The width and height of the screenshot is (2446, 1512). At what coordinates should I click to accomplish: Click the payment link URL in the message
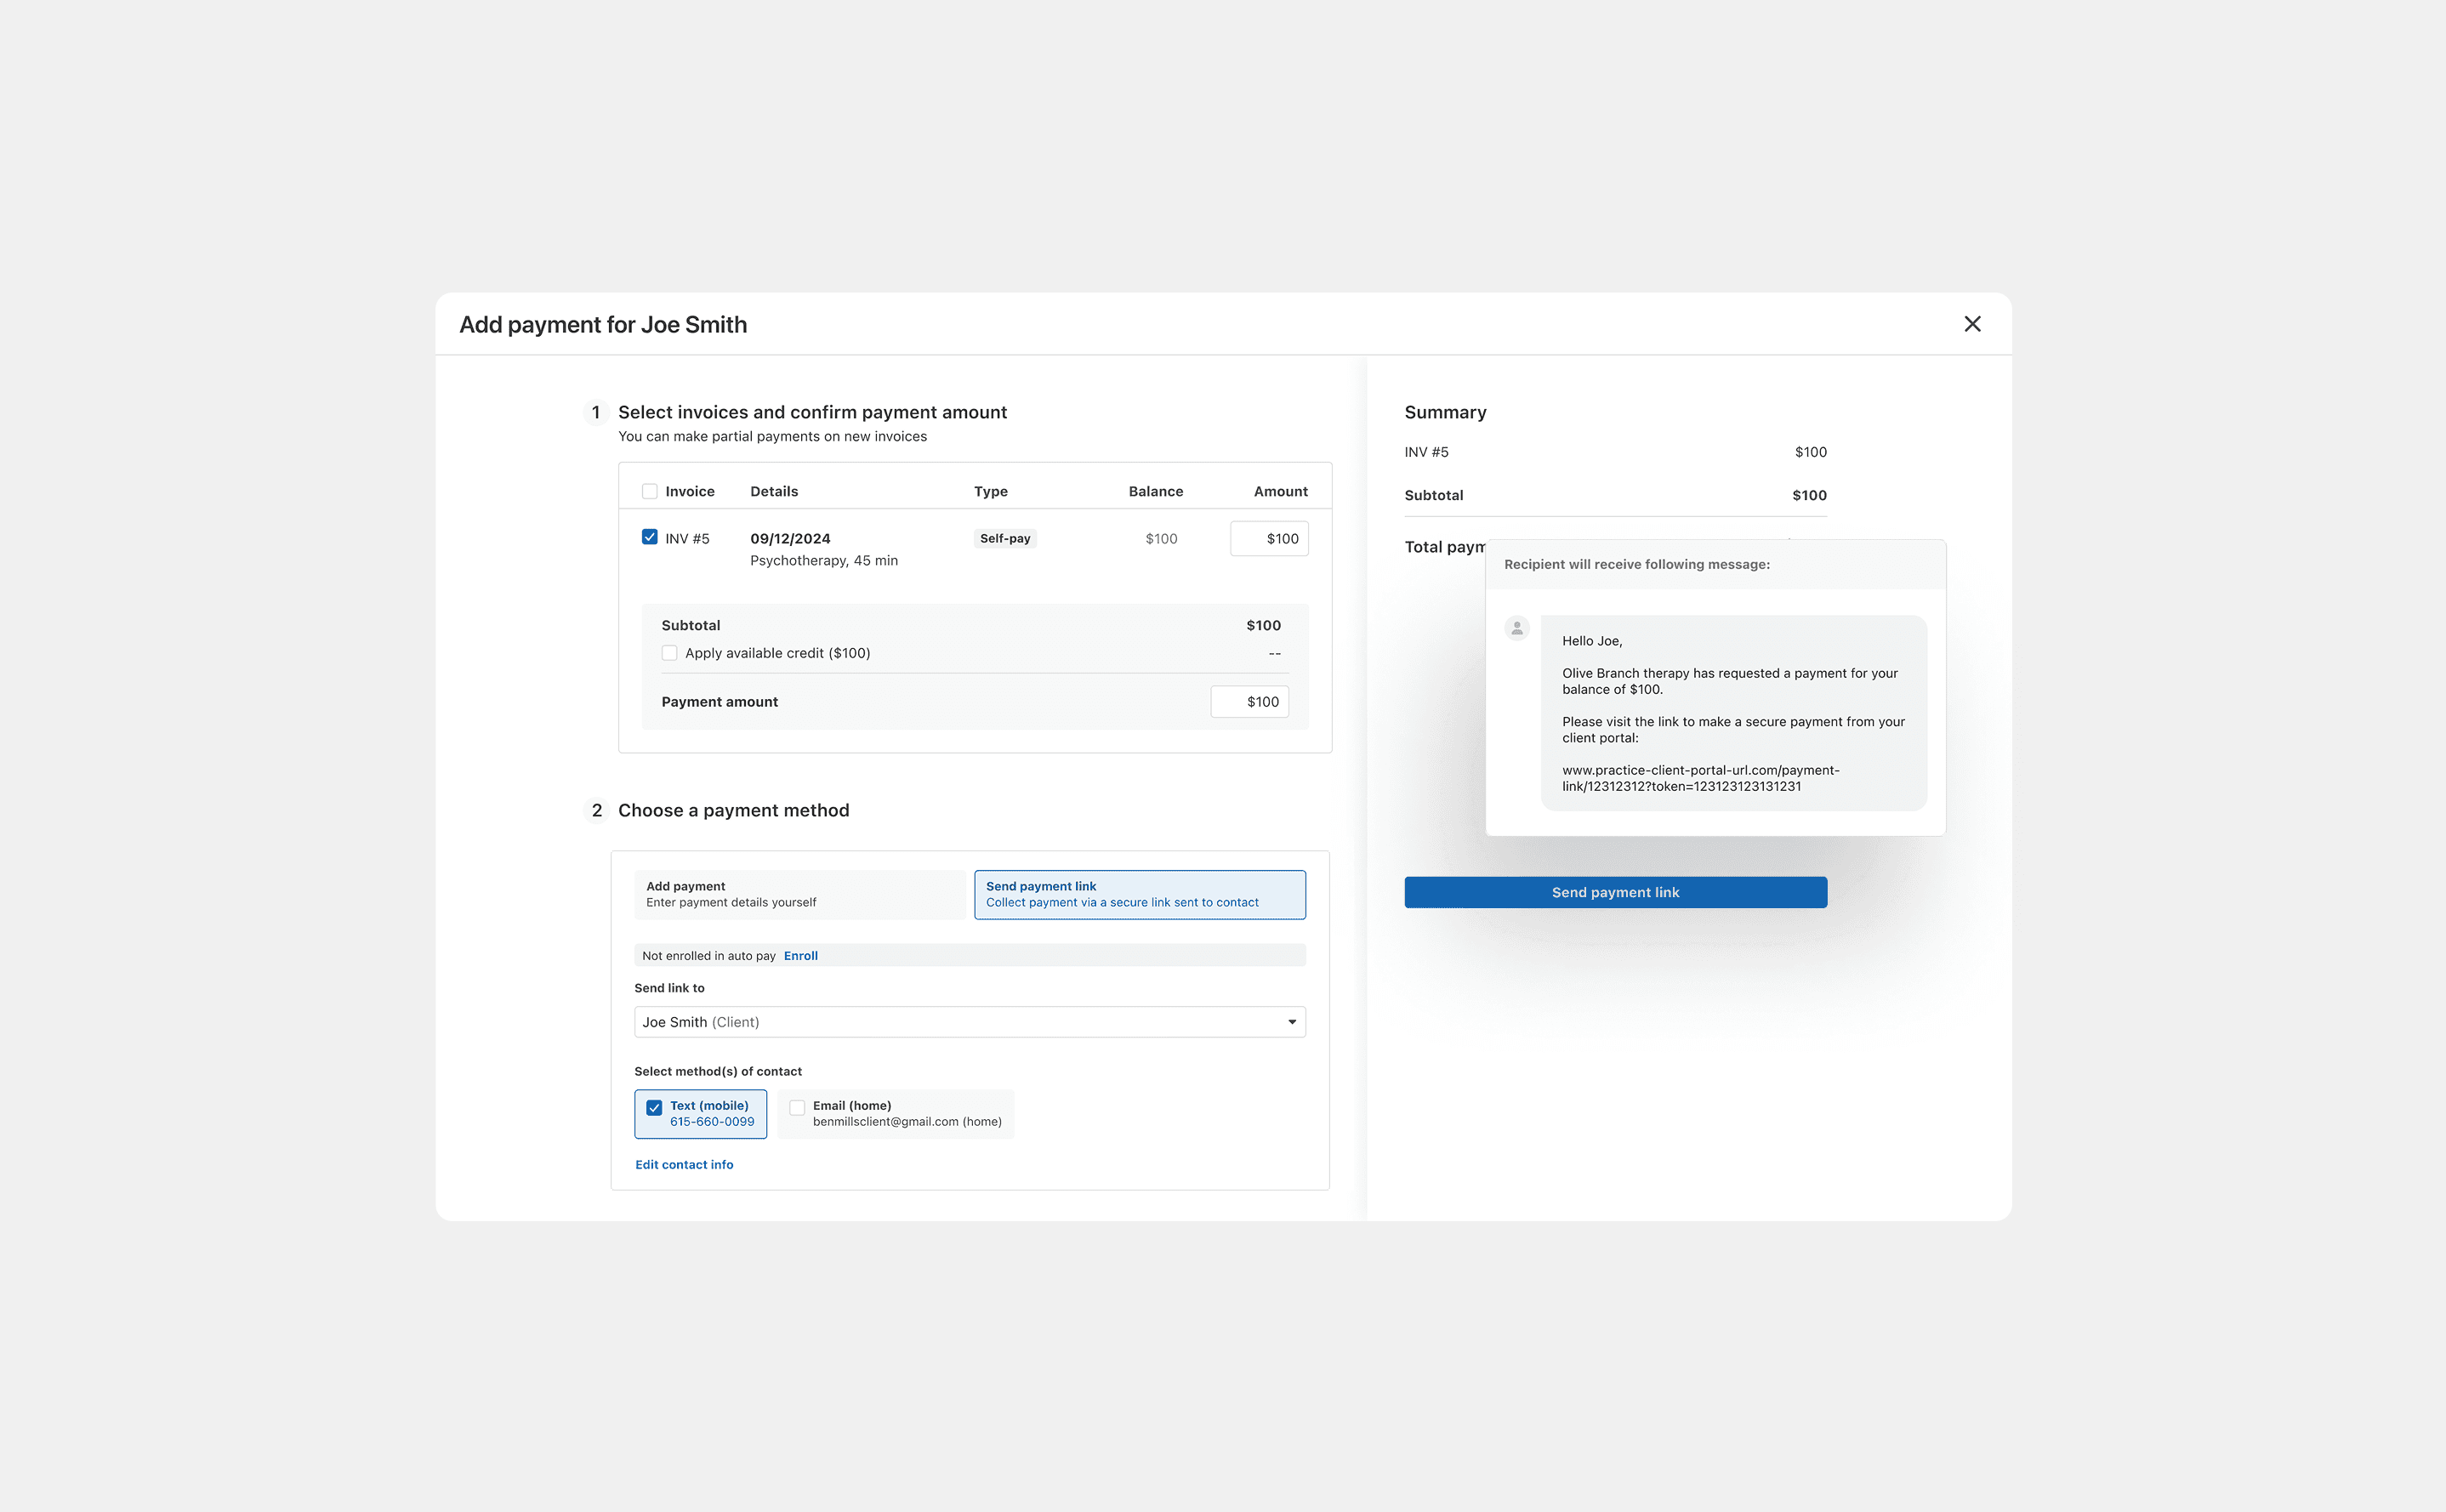coord(1700,778)
